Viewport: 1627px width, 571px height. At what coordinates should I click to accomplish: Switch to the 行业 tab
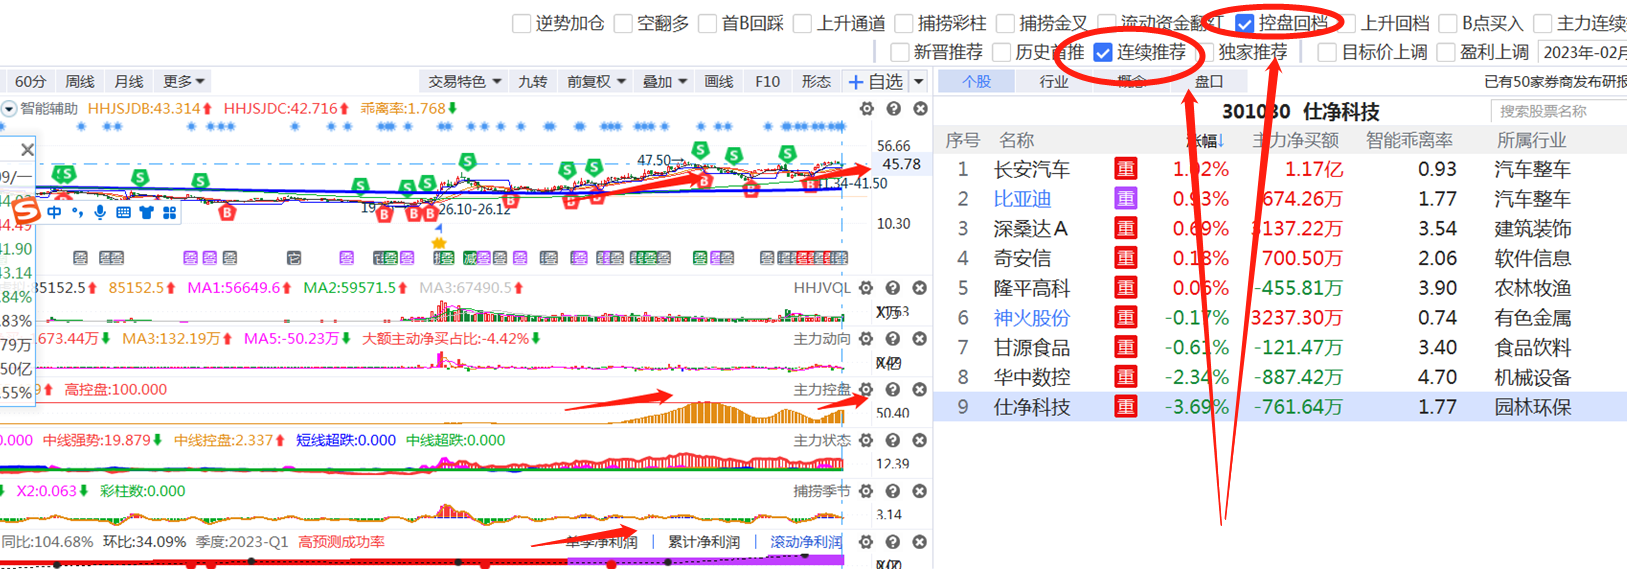[1054, 82]
